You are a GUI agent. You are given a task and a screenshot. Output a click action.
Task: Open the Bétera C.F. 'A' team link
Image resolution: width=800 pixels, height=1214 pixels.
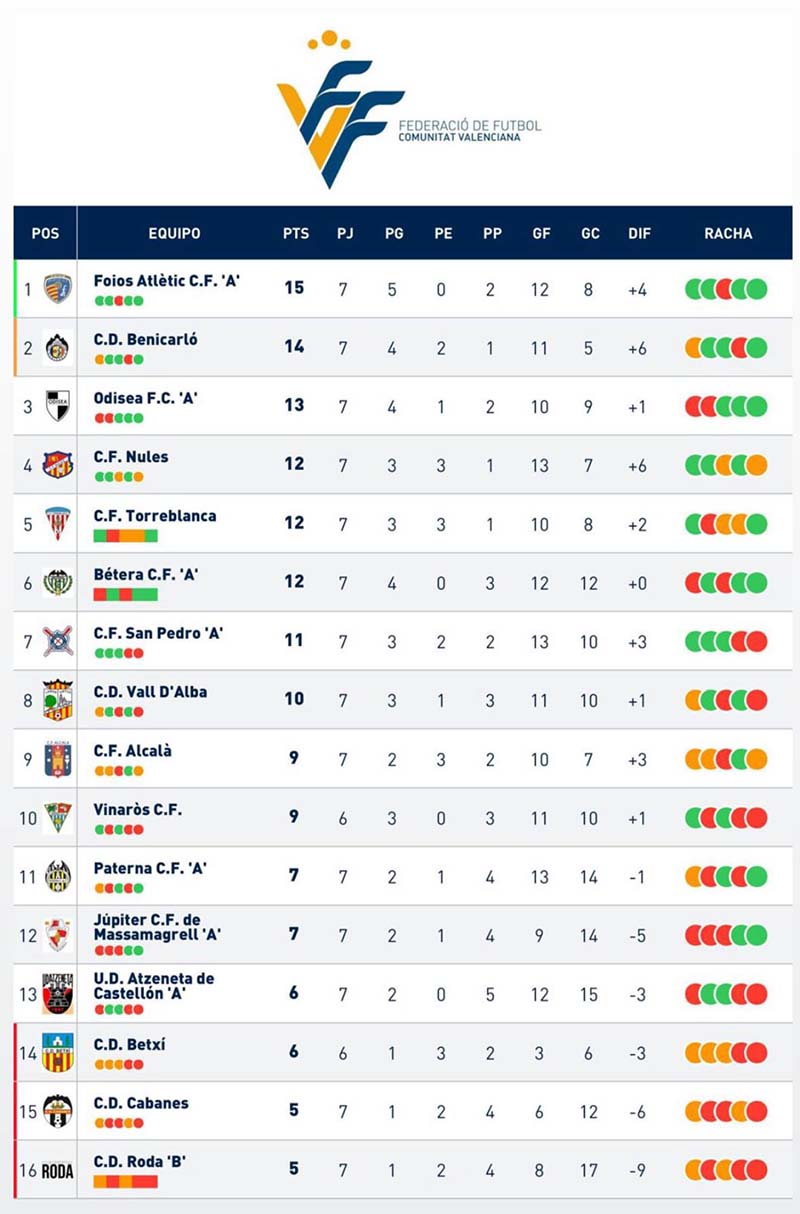tap(146, 574)
